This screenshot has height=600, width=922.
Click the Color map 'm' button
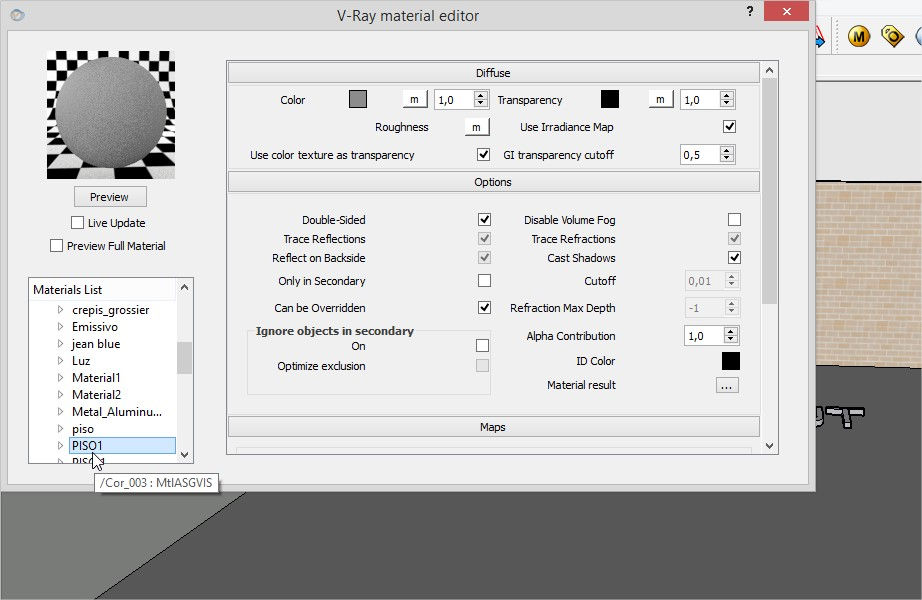pos(415,99)
